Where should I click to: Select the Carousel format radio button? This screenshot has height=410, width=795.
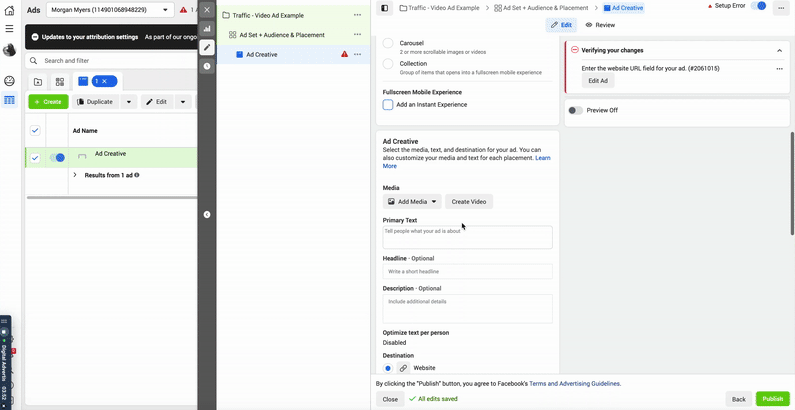coord(388,44)
